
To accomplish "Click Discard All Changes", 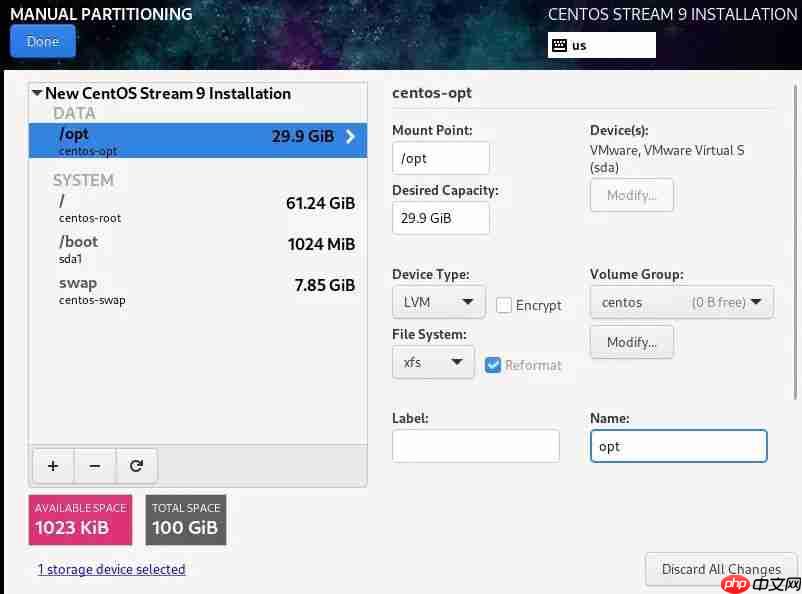I will click(721, 569).
